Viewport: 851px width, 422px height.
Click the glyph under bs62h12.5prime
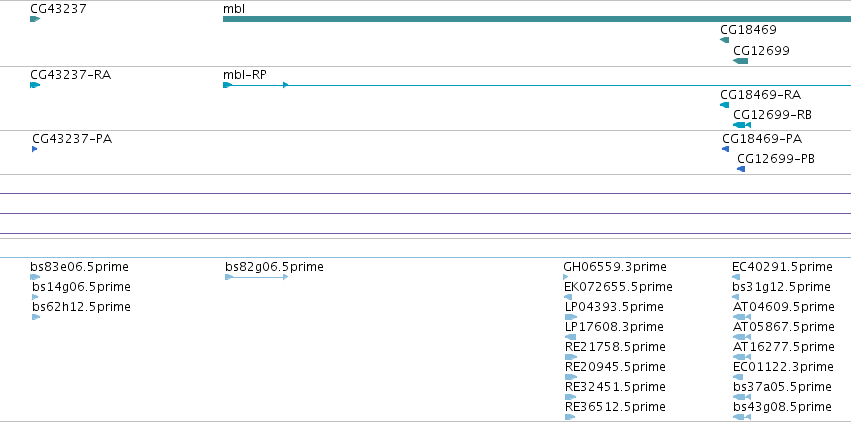(x=36, y=317)
